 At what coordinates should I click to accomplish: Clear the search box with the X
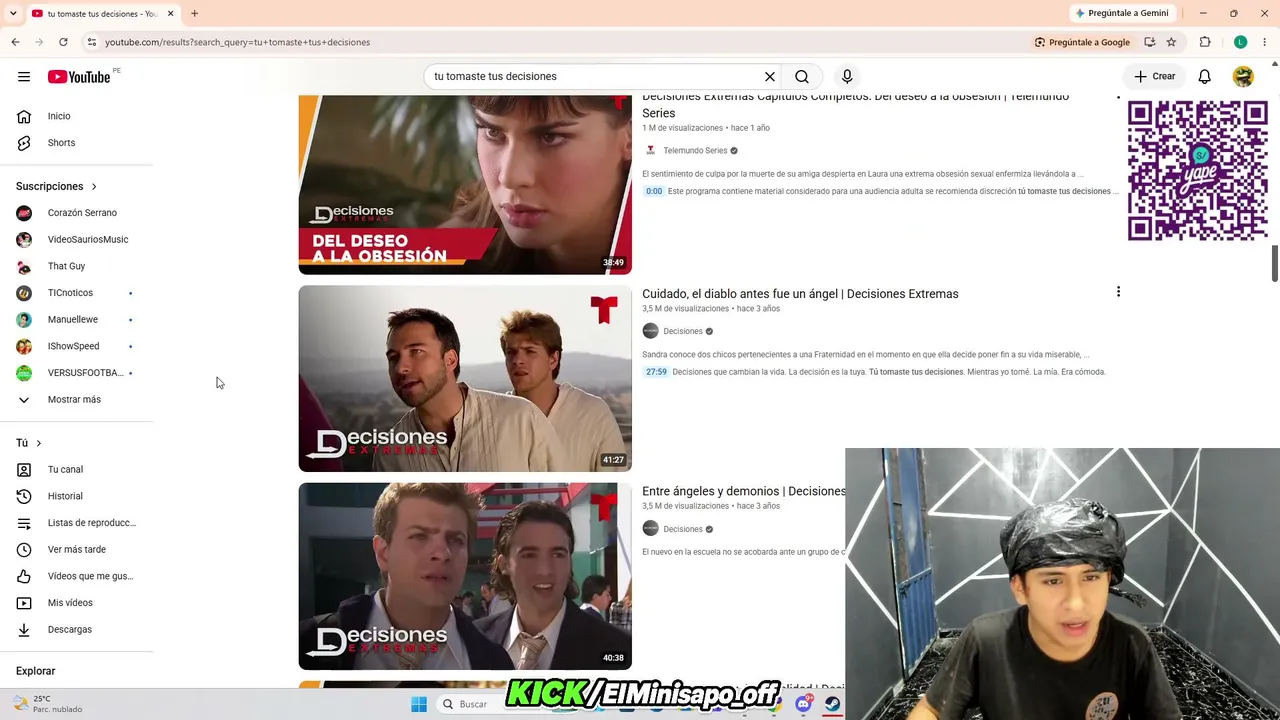[770, 76]
